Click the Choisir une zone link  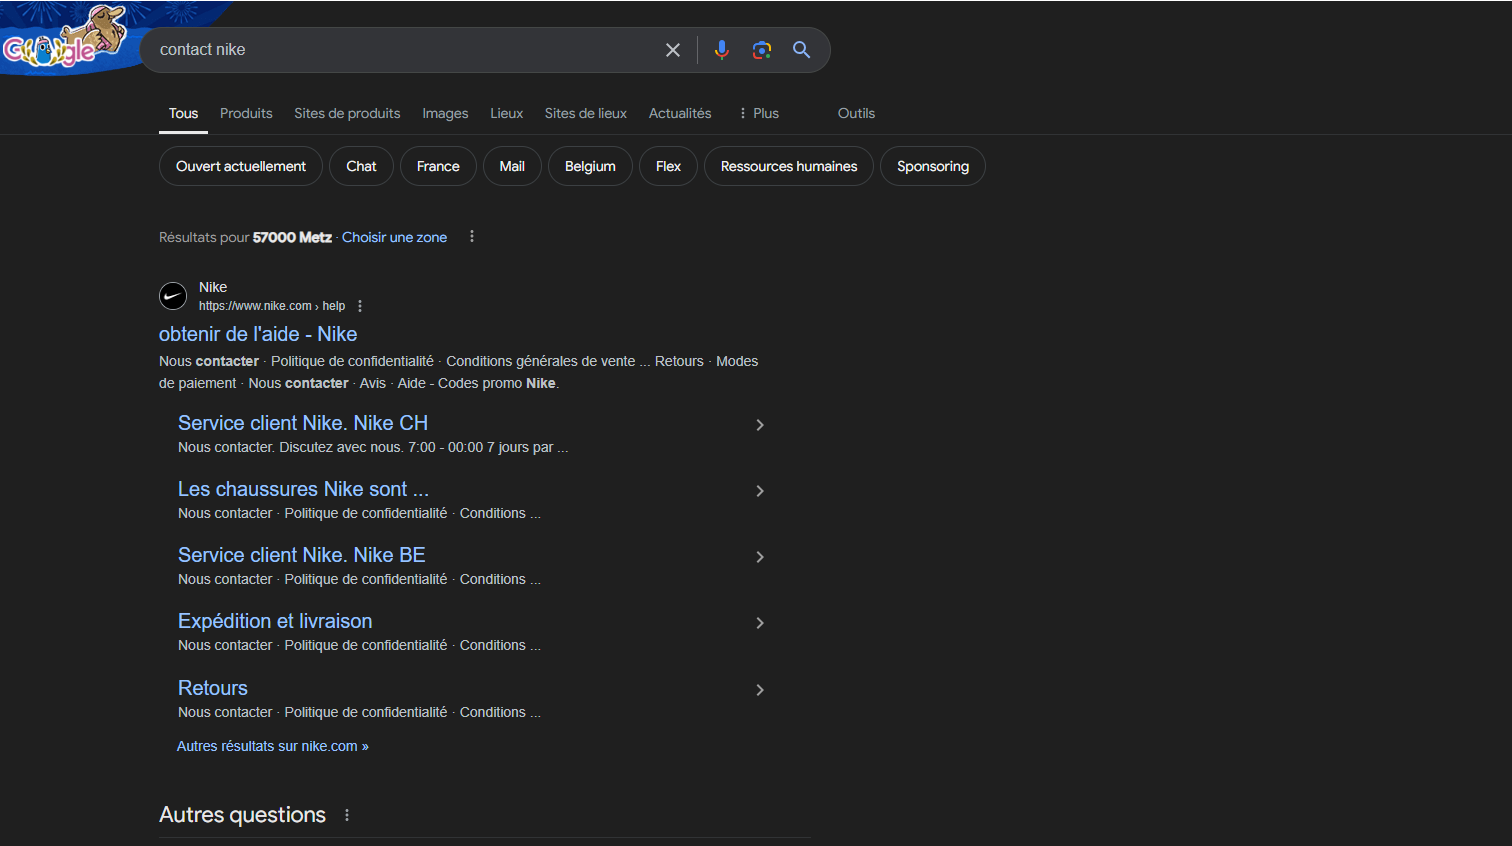pyautogui.click(x=394, y=237)
